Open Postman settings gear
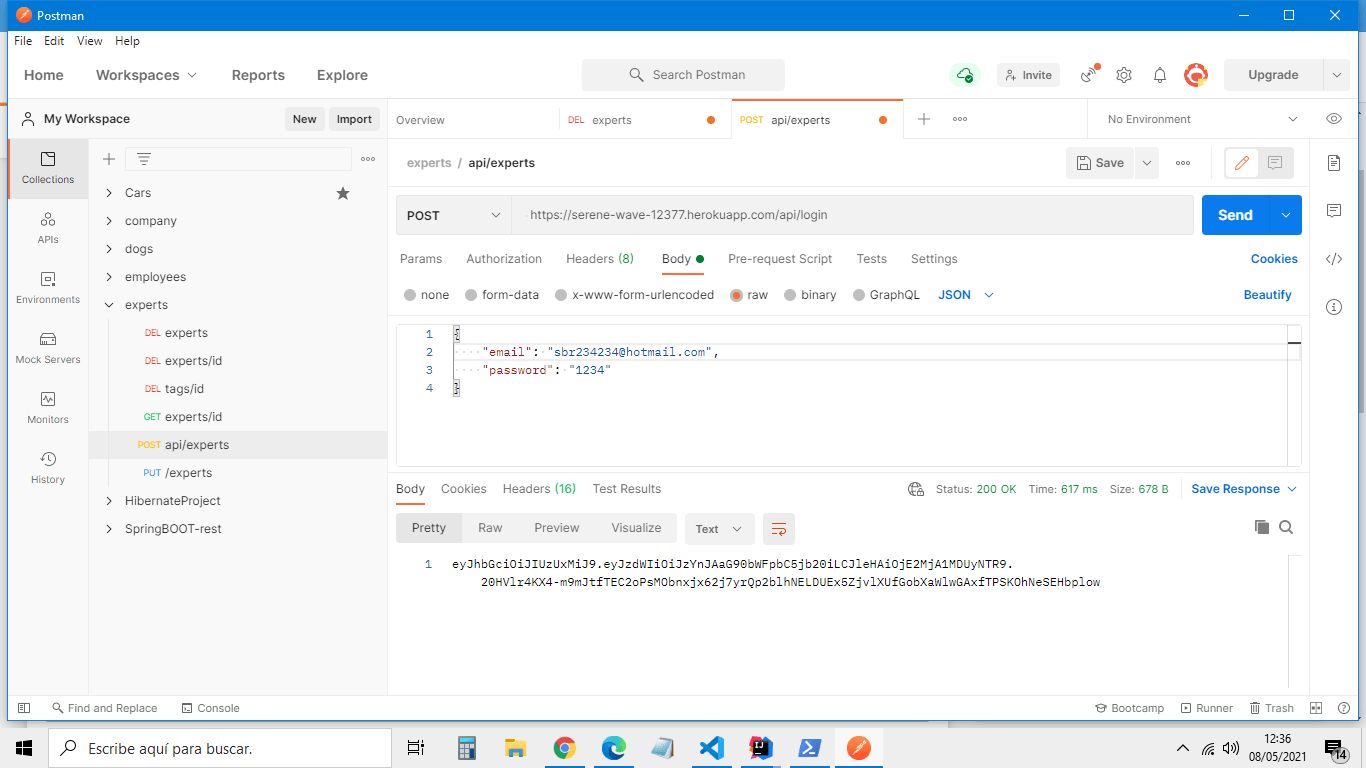This screenshot has height=768, width=1366. 1124,75
